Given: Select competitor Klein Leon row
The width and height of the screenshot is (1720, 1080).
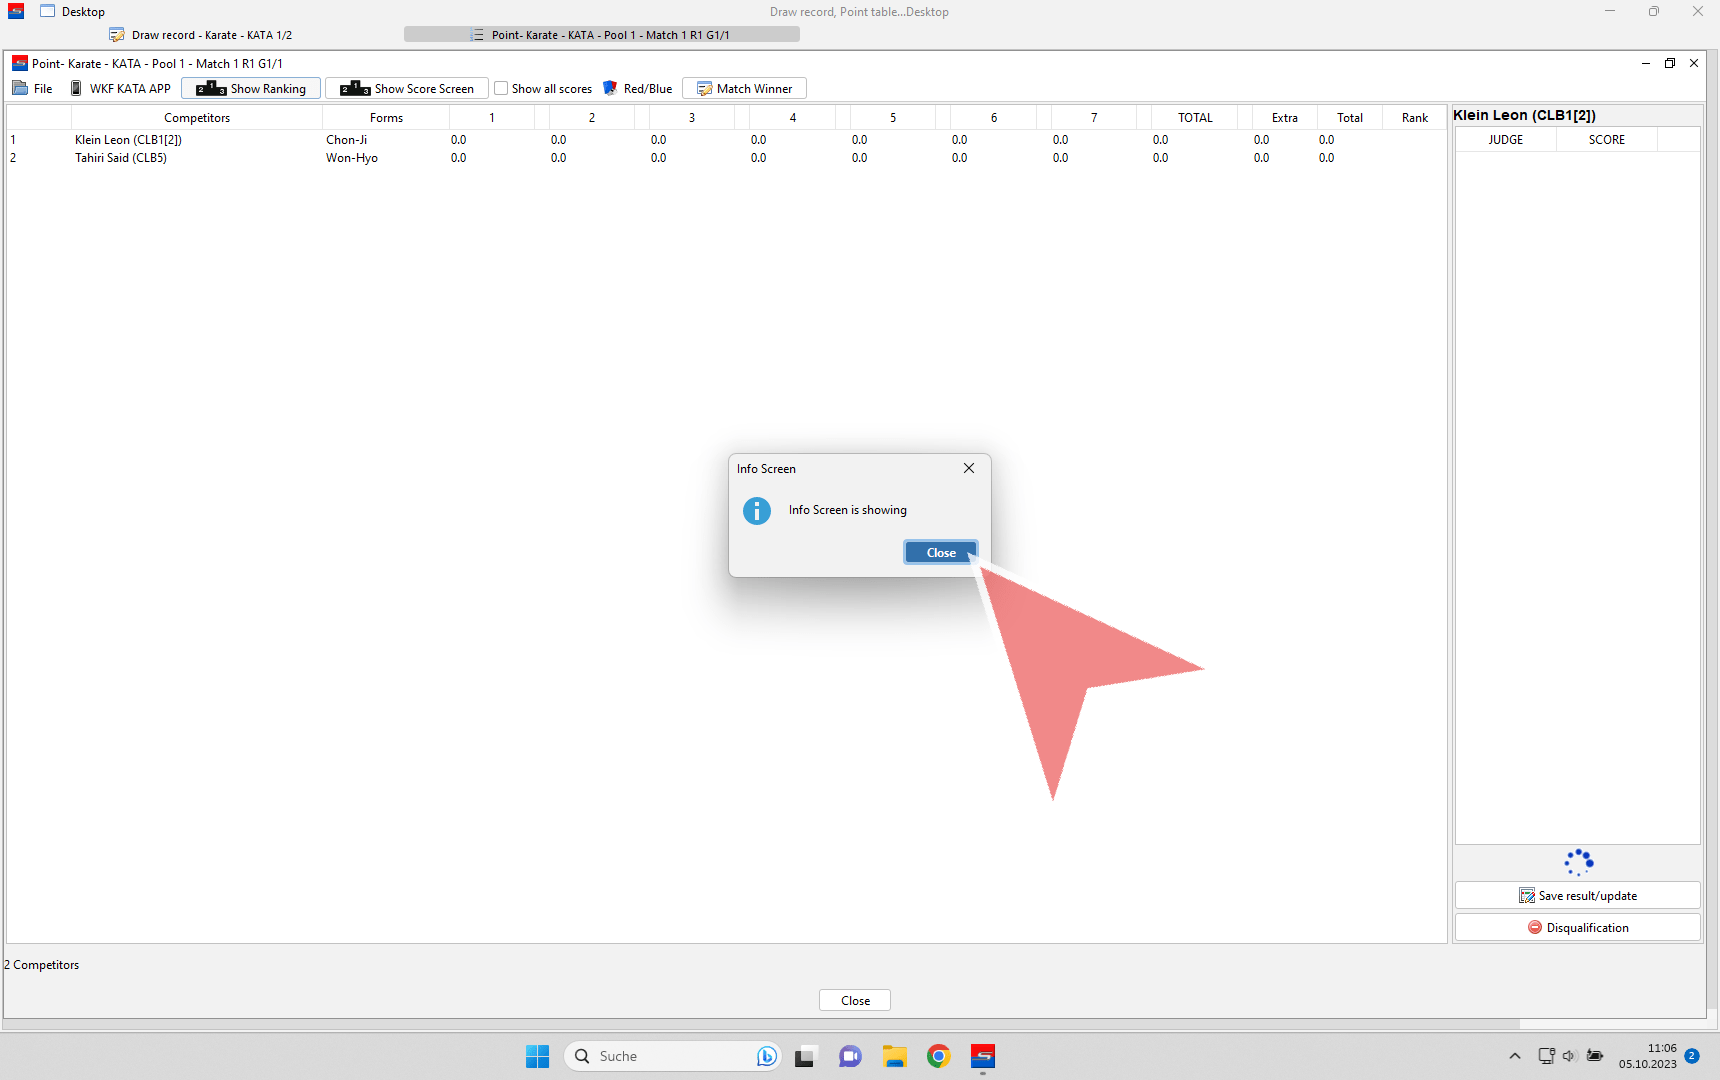Looking at the screenshot, I should [x=128, y=140].
